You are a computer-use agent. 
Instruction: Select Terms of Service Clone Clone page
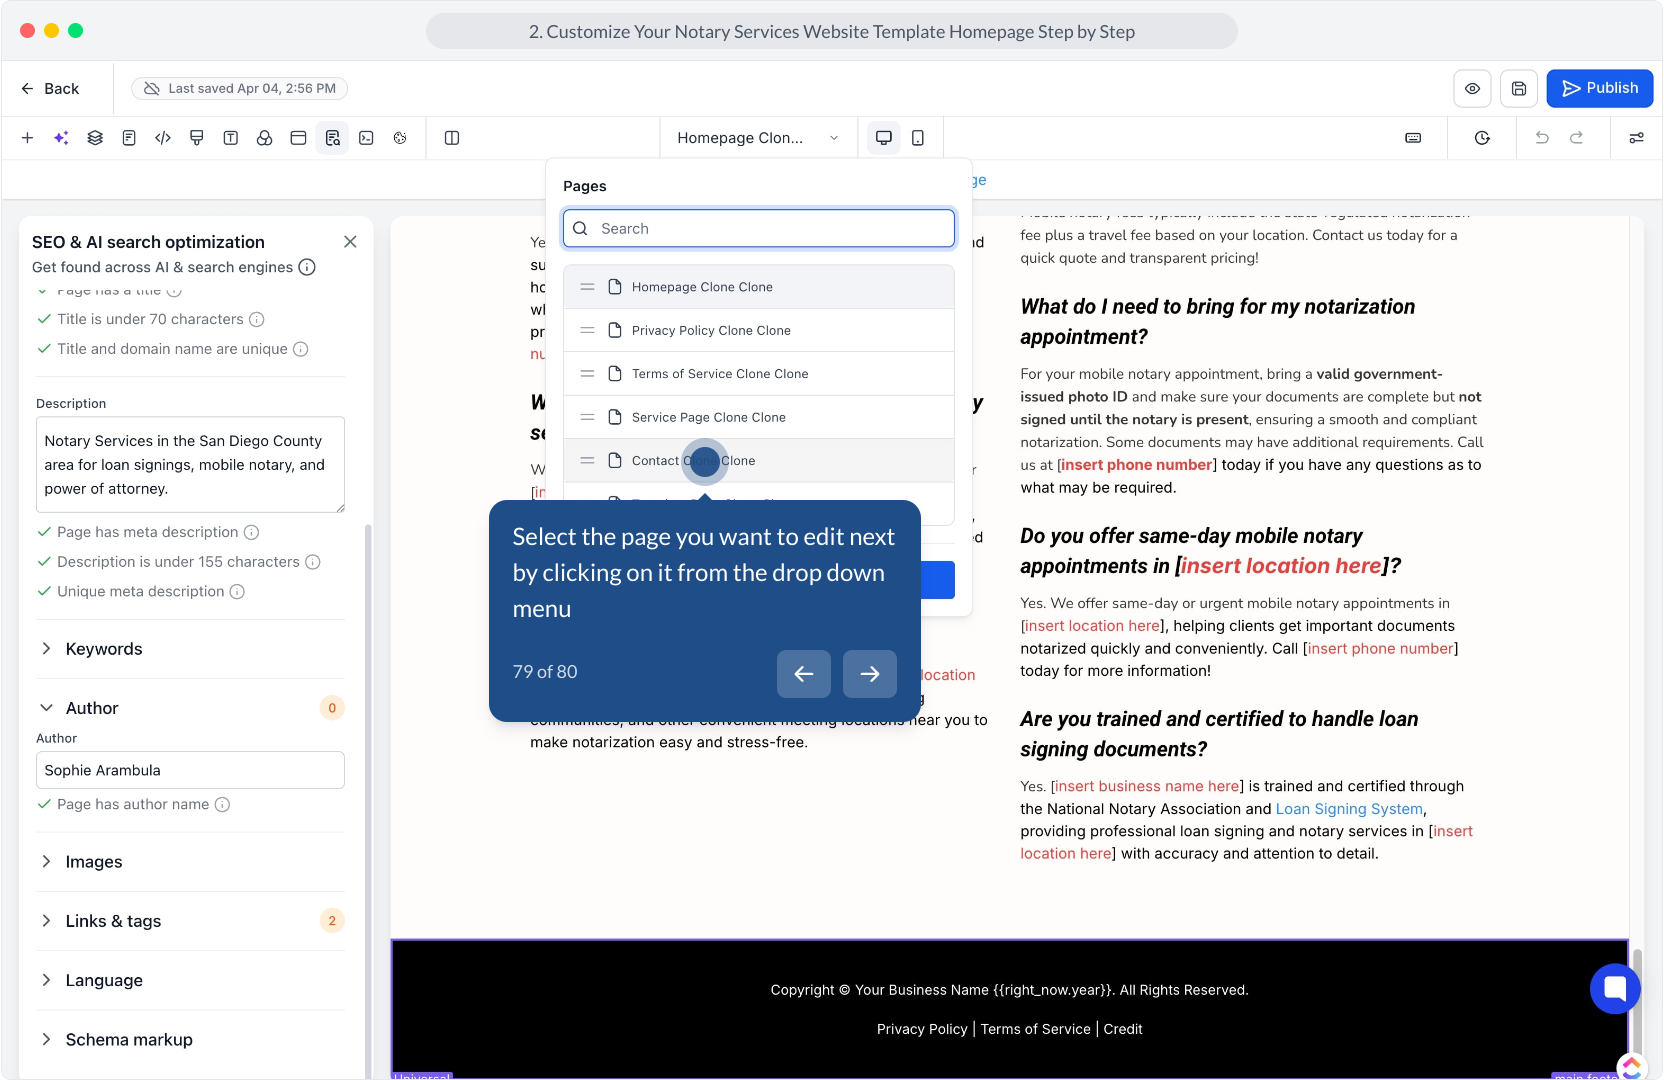point(759,374)
